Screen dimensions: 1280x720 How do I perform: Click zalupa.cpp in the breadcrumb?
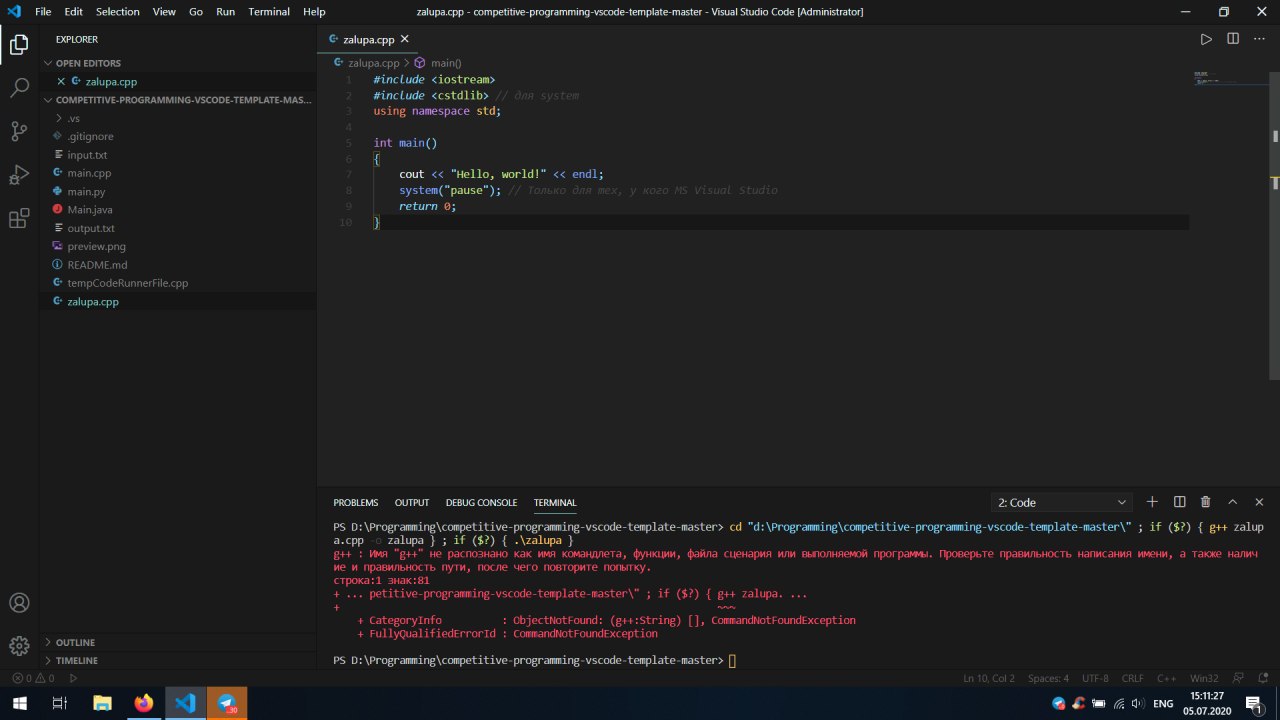point(373,62)
